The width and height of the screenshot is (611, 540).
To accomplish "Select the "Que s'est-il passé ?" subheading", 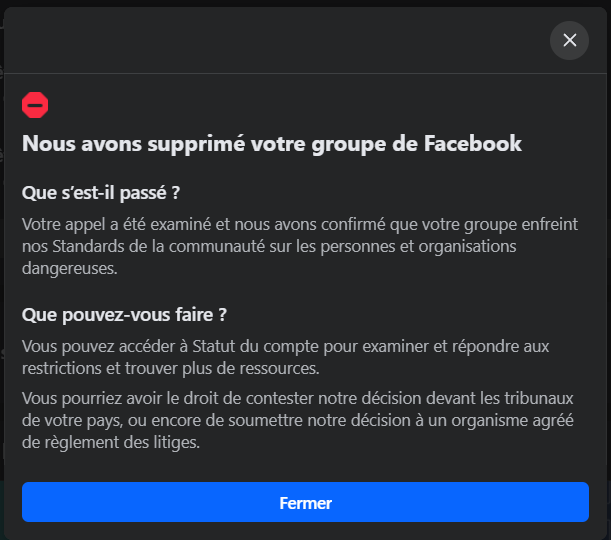I will tap(101, 192).
